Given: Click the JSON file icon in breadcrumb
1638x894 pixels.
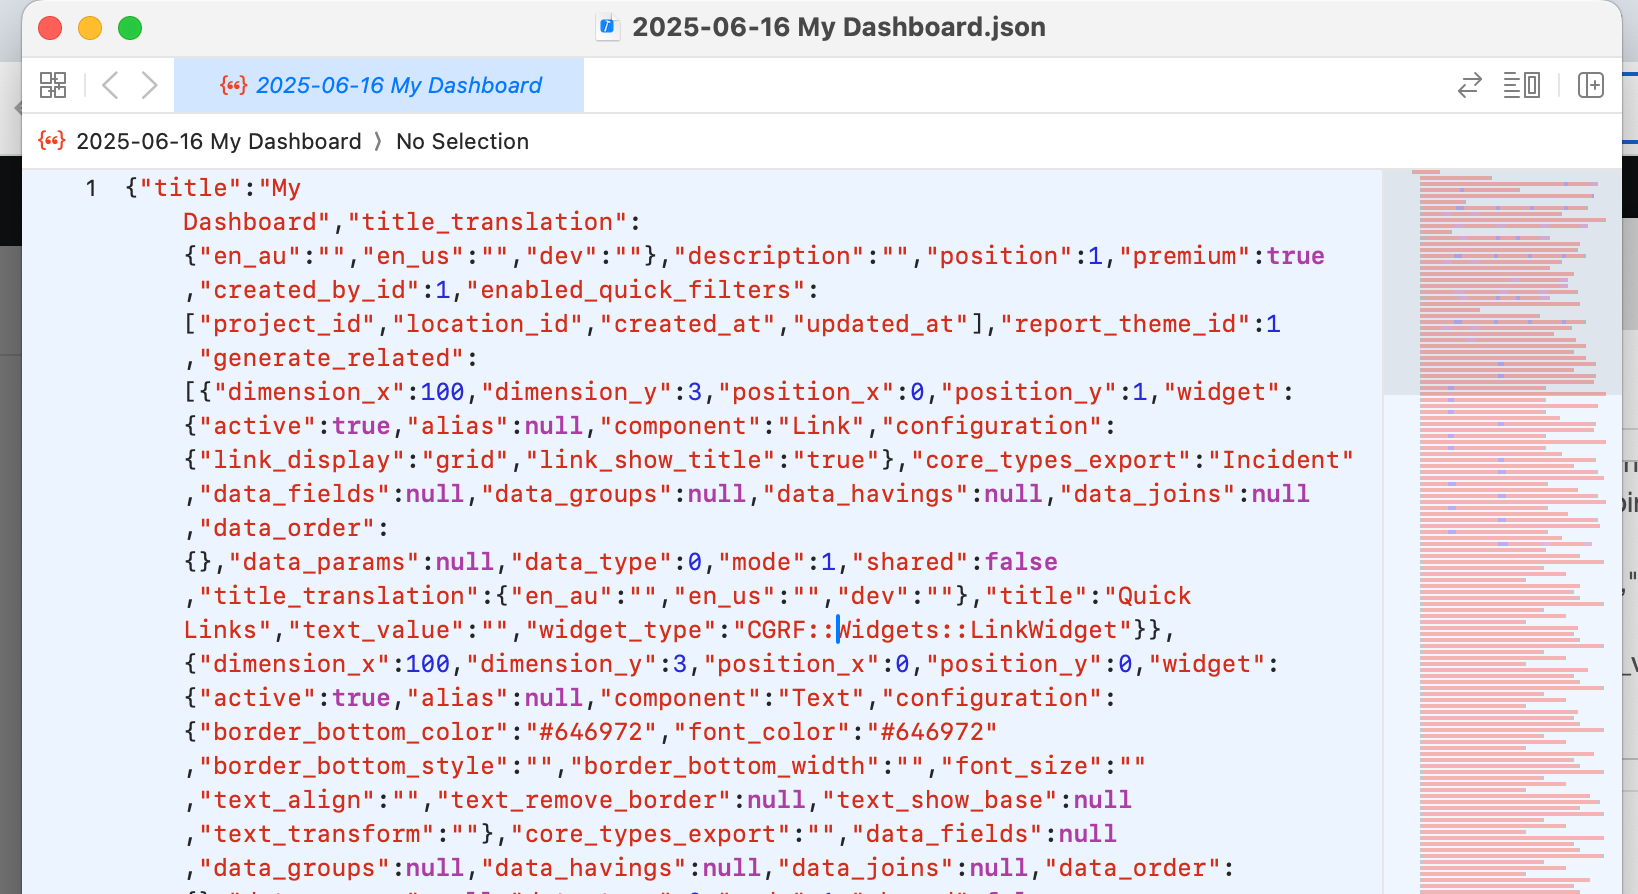Looking at the screenshot, I should [52, 140].
